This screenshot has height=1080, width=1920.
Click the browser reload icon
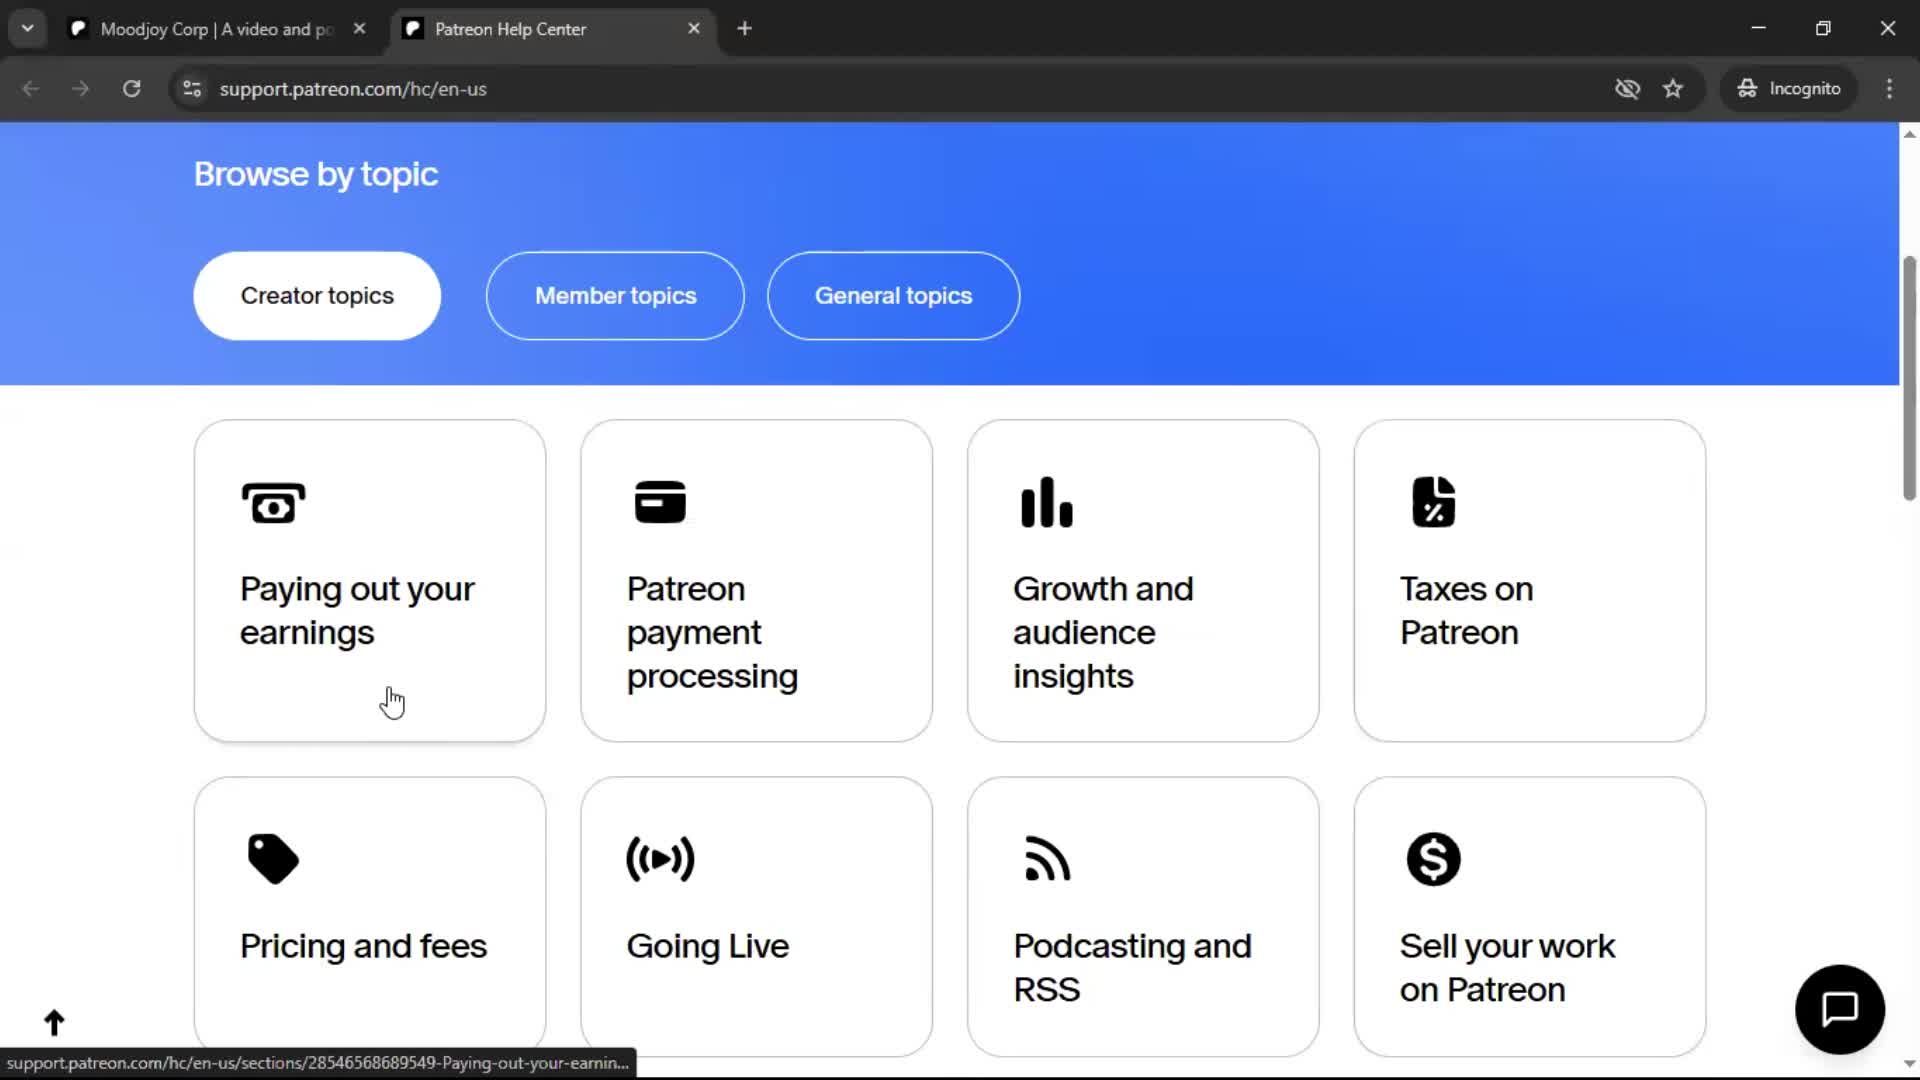point(131,88)
